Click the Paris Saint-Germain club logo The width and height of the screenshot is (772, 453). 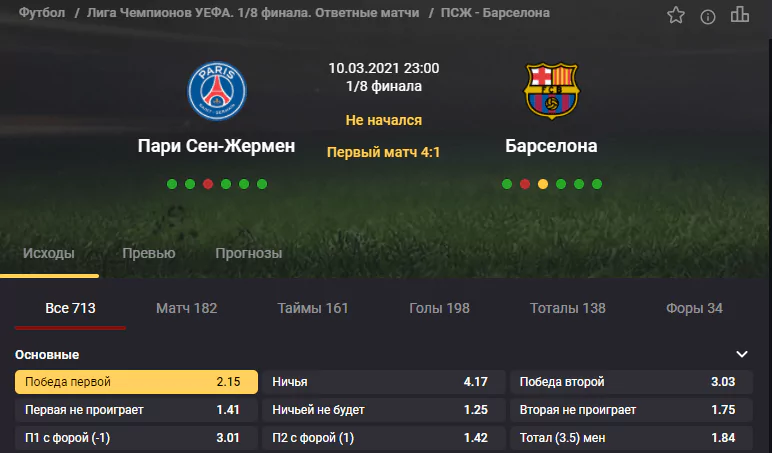coord(217,91)
